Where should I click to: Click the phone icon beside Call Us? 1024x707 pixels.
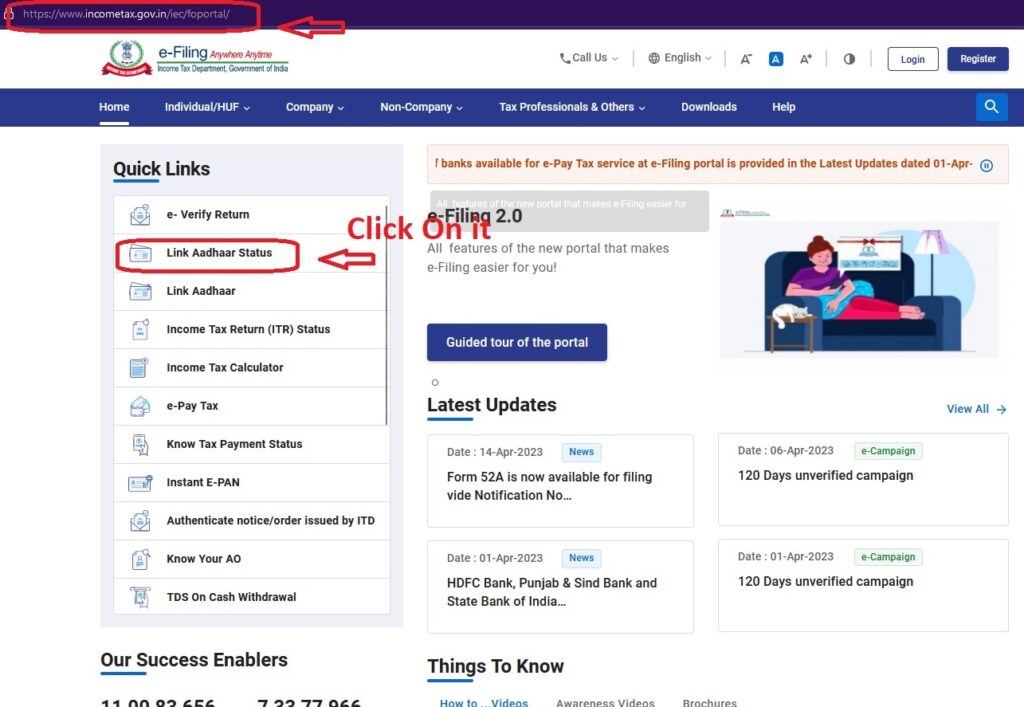565,58
